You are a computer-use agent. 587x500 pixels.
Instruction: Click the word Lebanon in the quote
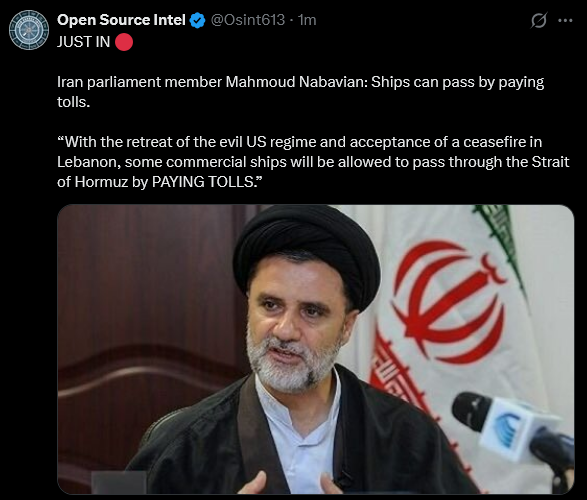coord(89,162)
